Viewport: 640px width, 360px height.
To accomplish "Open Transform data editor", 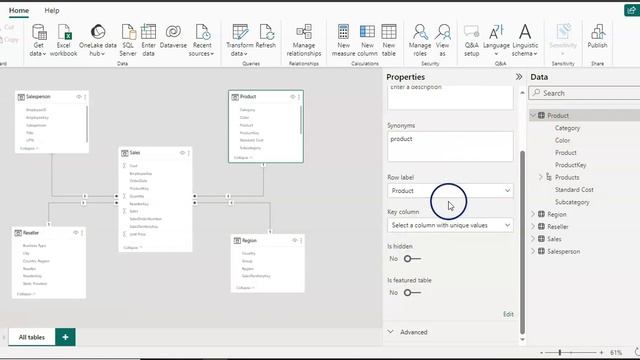I will point(240,40).
